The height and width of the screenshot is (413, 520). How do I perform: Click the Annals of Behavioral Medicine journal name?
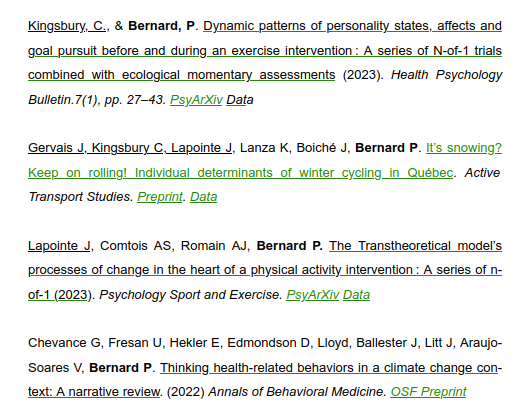click(295, 392)
